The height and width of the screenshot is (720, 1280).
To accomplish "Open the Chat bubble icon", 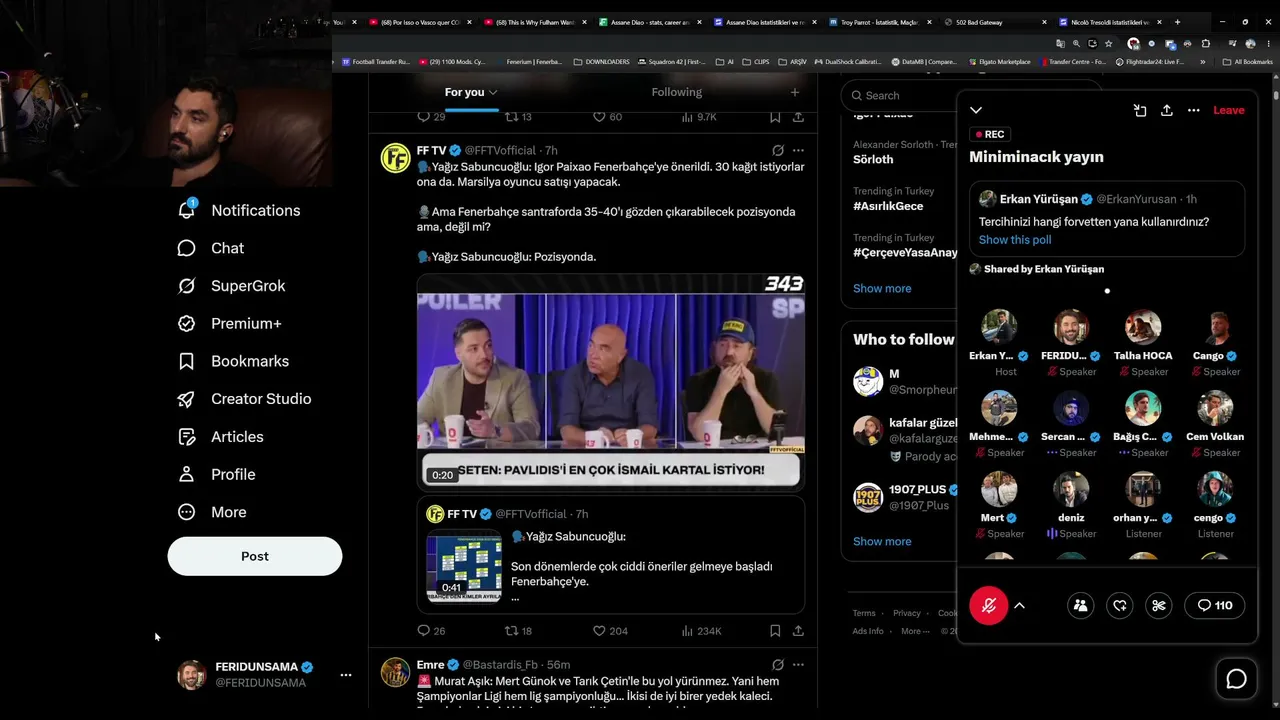I will coord(186,248).
